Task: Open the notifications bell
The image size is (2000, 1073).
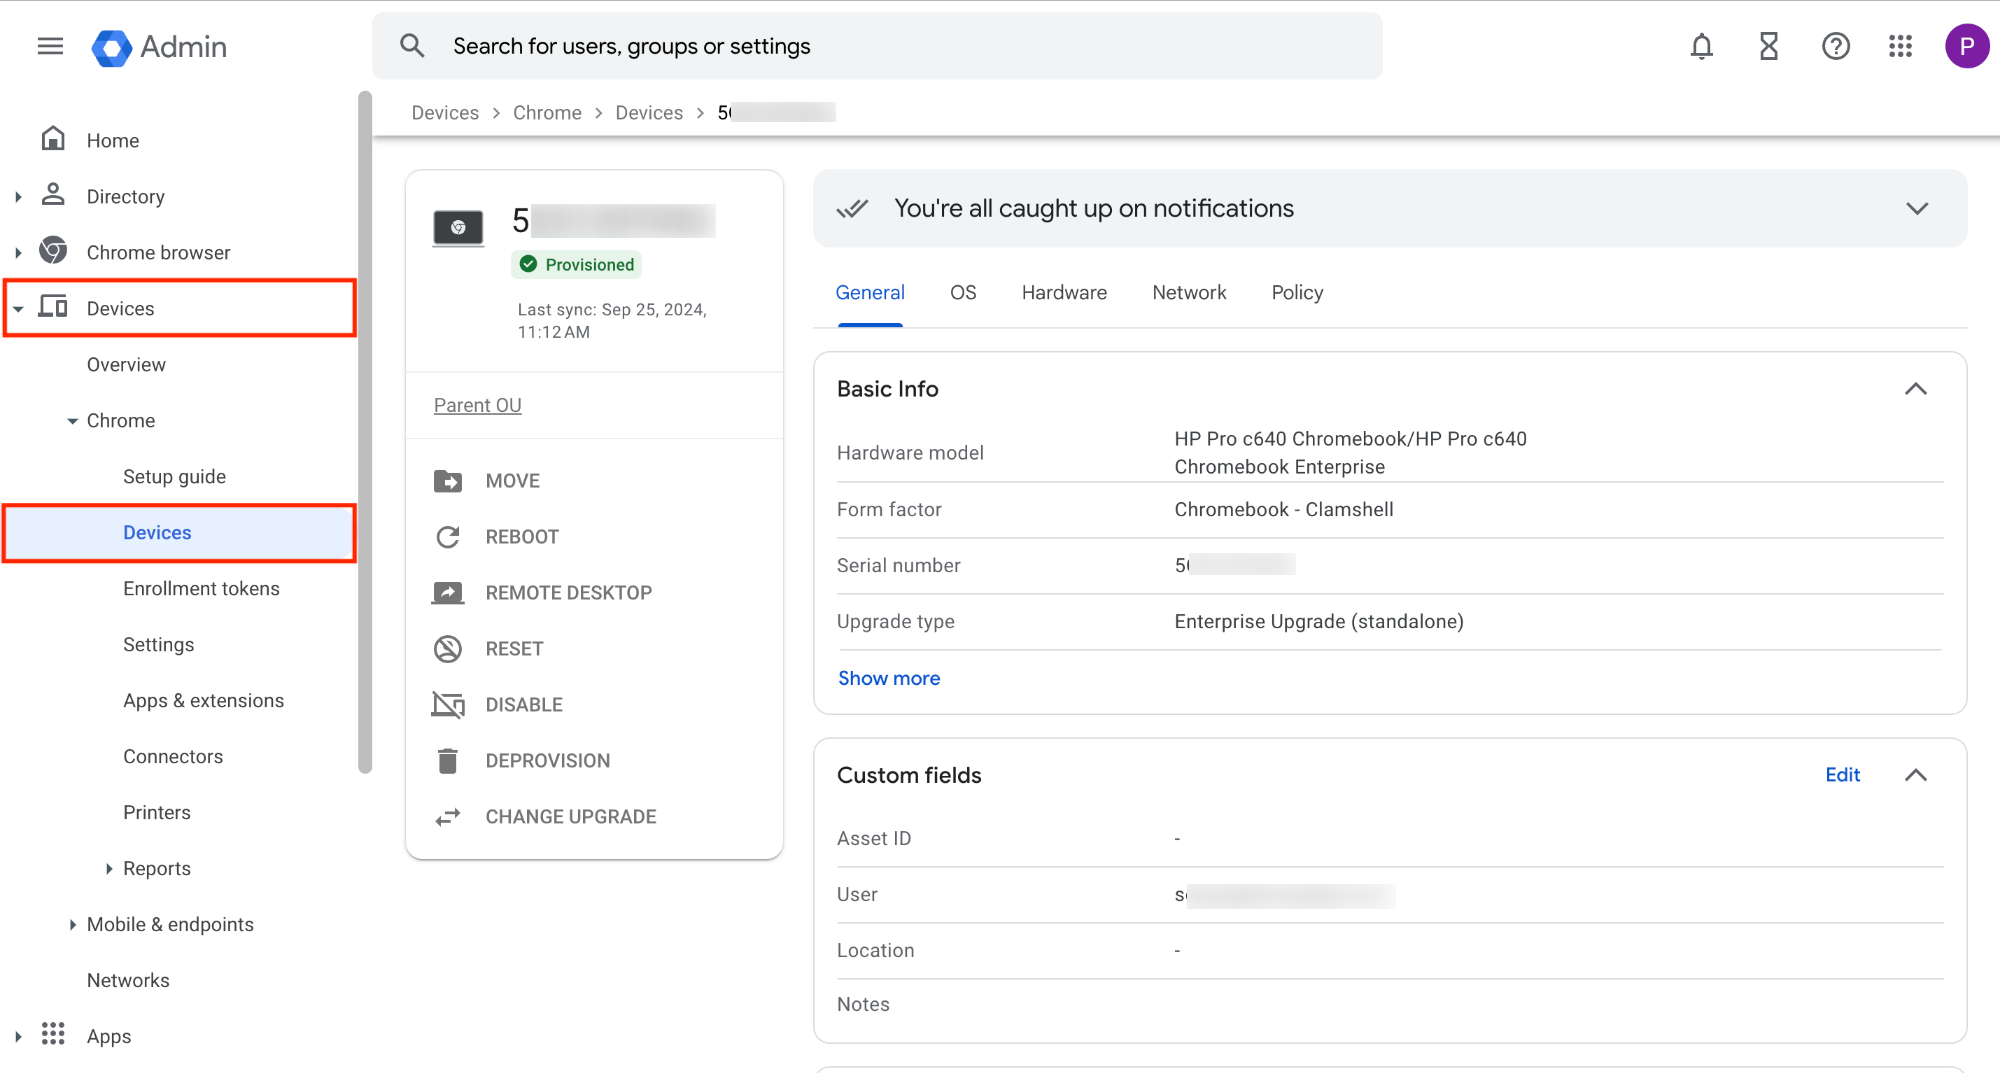Action: [x=1701, y=46]
